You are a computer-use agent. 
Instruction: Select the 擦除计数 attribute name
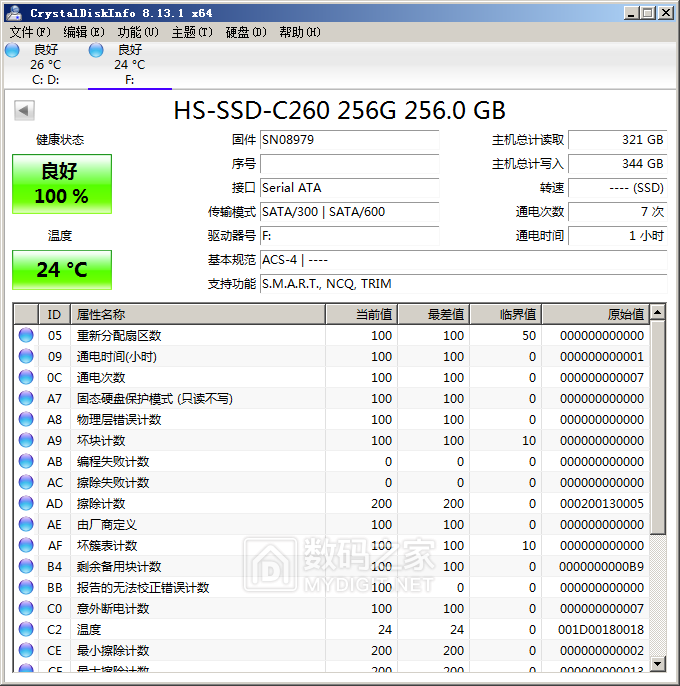(x=101, y=504)
